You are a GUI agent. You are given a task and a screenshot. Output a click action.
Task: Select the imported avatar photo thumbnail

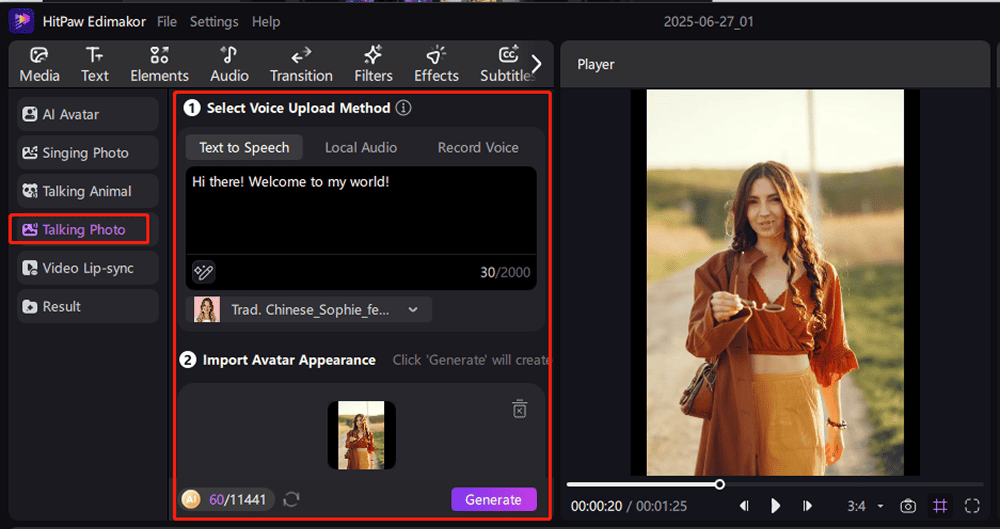click(362, 435)
